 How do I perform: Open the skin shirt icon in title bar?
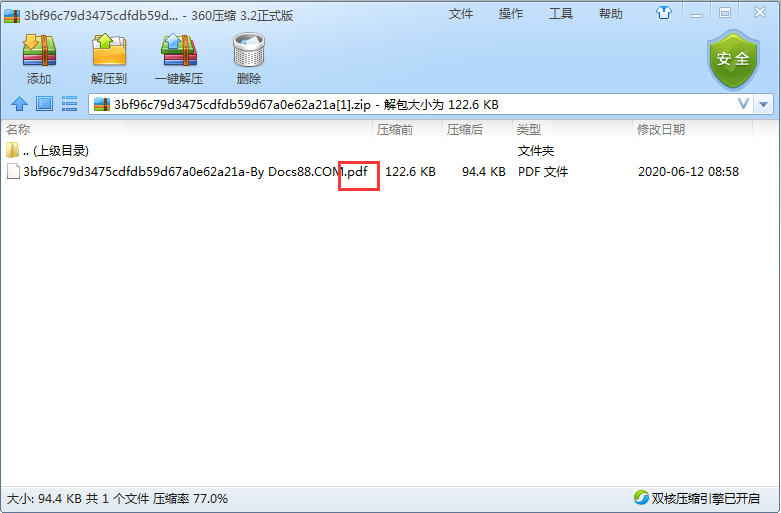(x=663, y=12)
